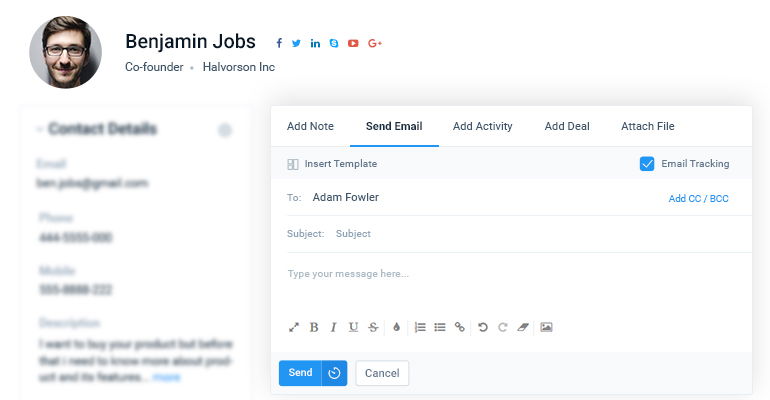770x400 pixels.
Task: Insert a bulleted list
Action: [x=440, y=327]
